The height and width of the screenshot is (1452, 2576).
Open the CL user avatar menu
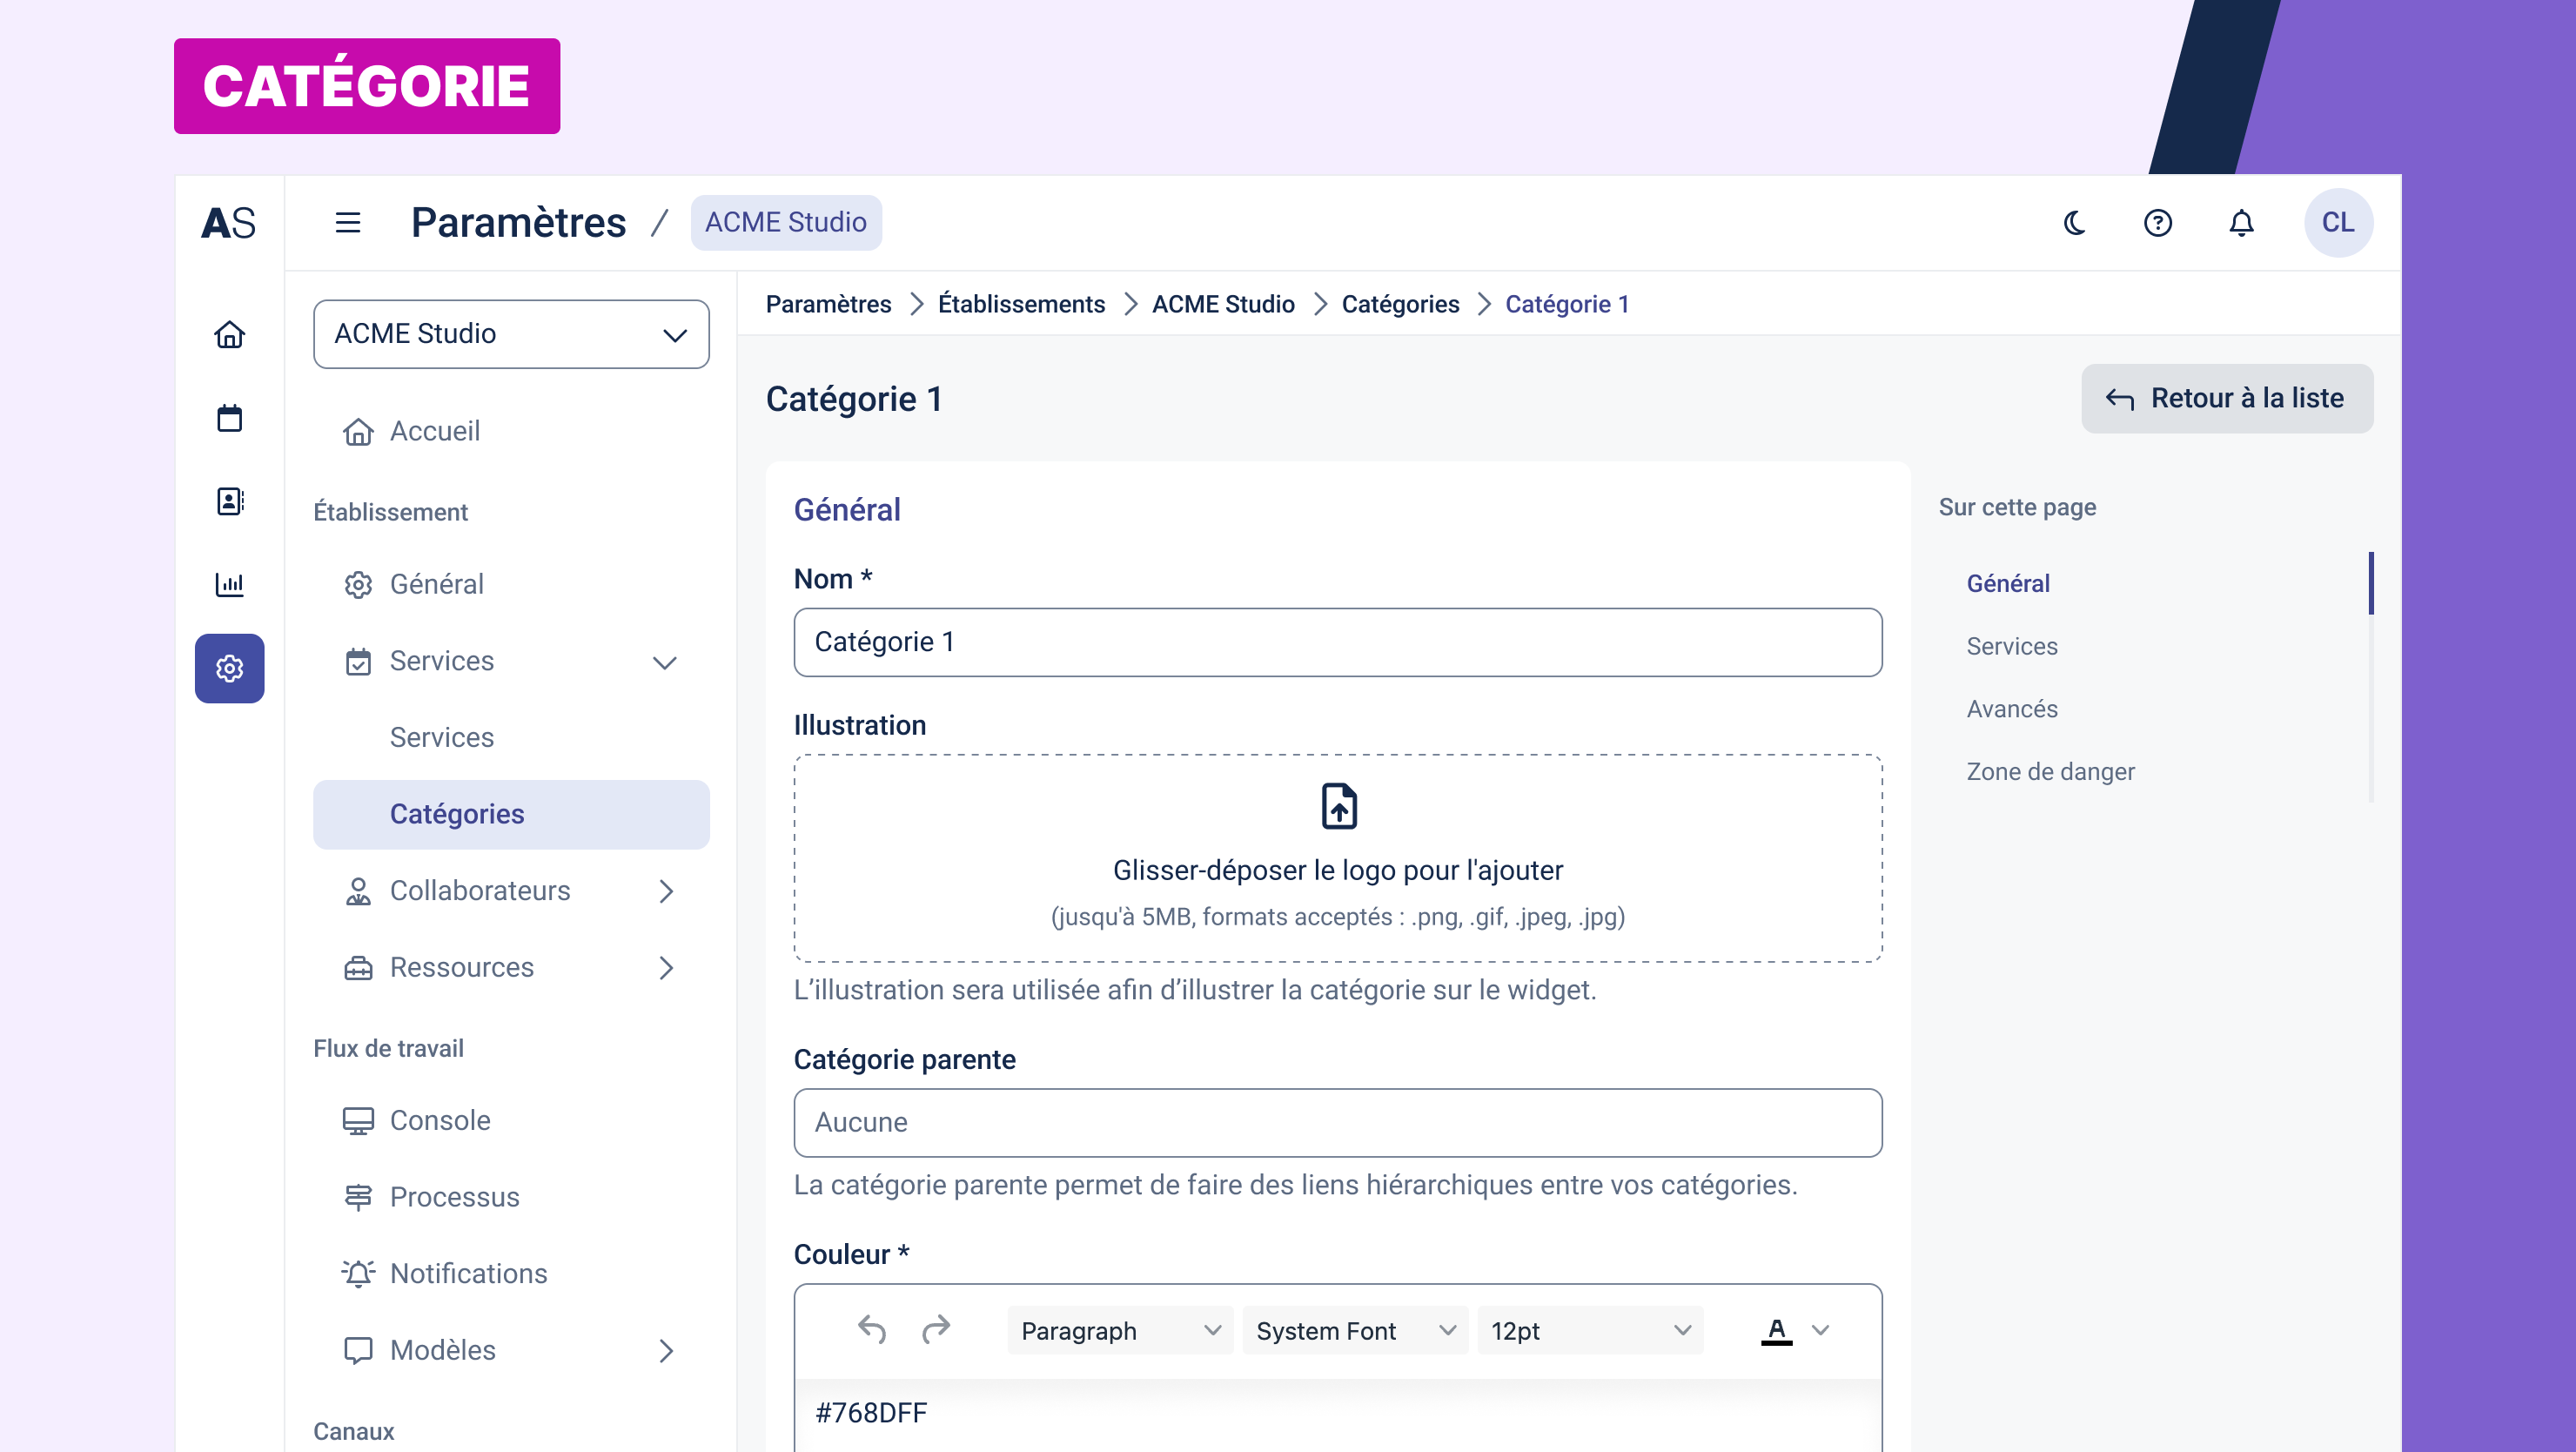click(x=2338, y=222)
